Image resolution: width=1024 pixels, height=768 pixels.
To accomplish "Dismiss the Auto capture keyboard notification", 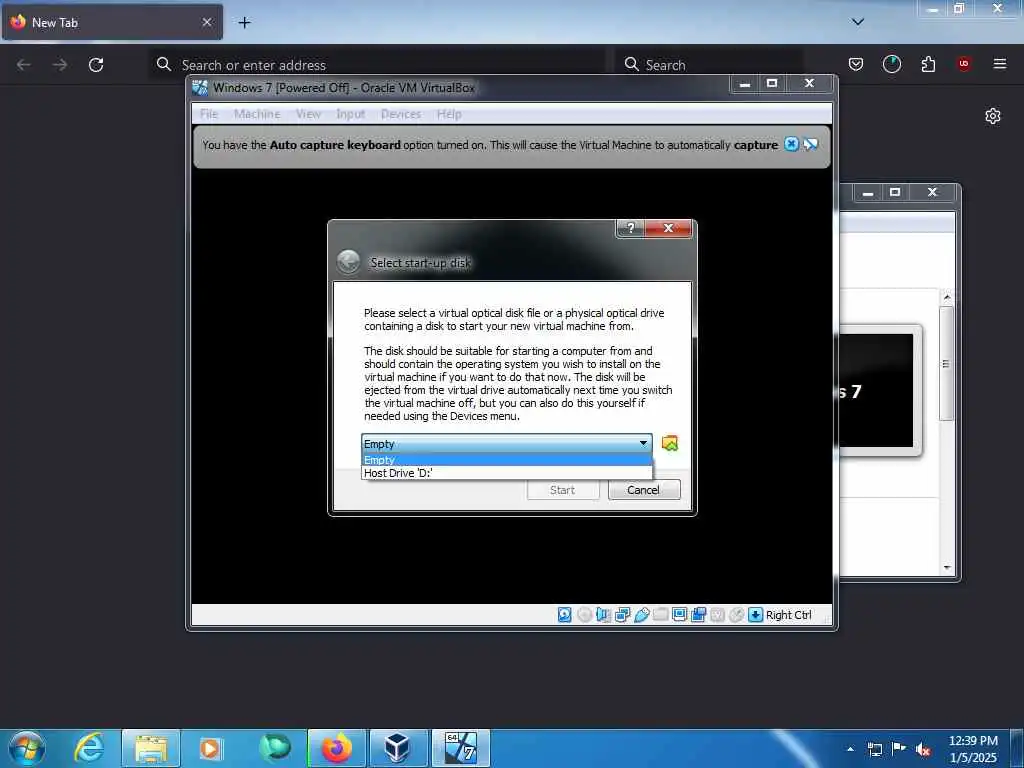I will [791, 144].
